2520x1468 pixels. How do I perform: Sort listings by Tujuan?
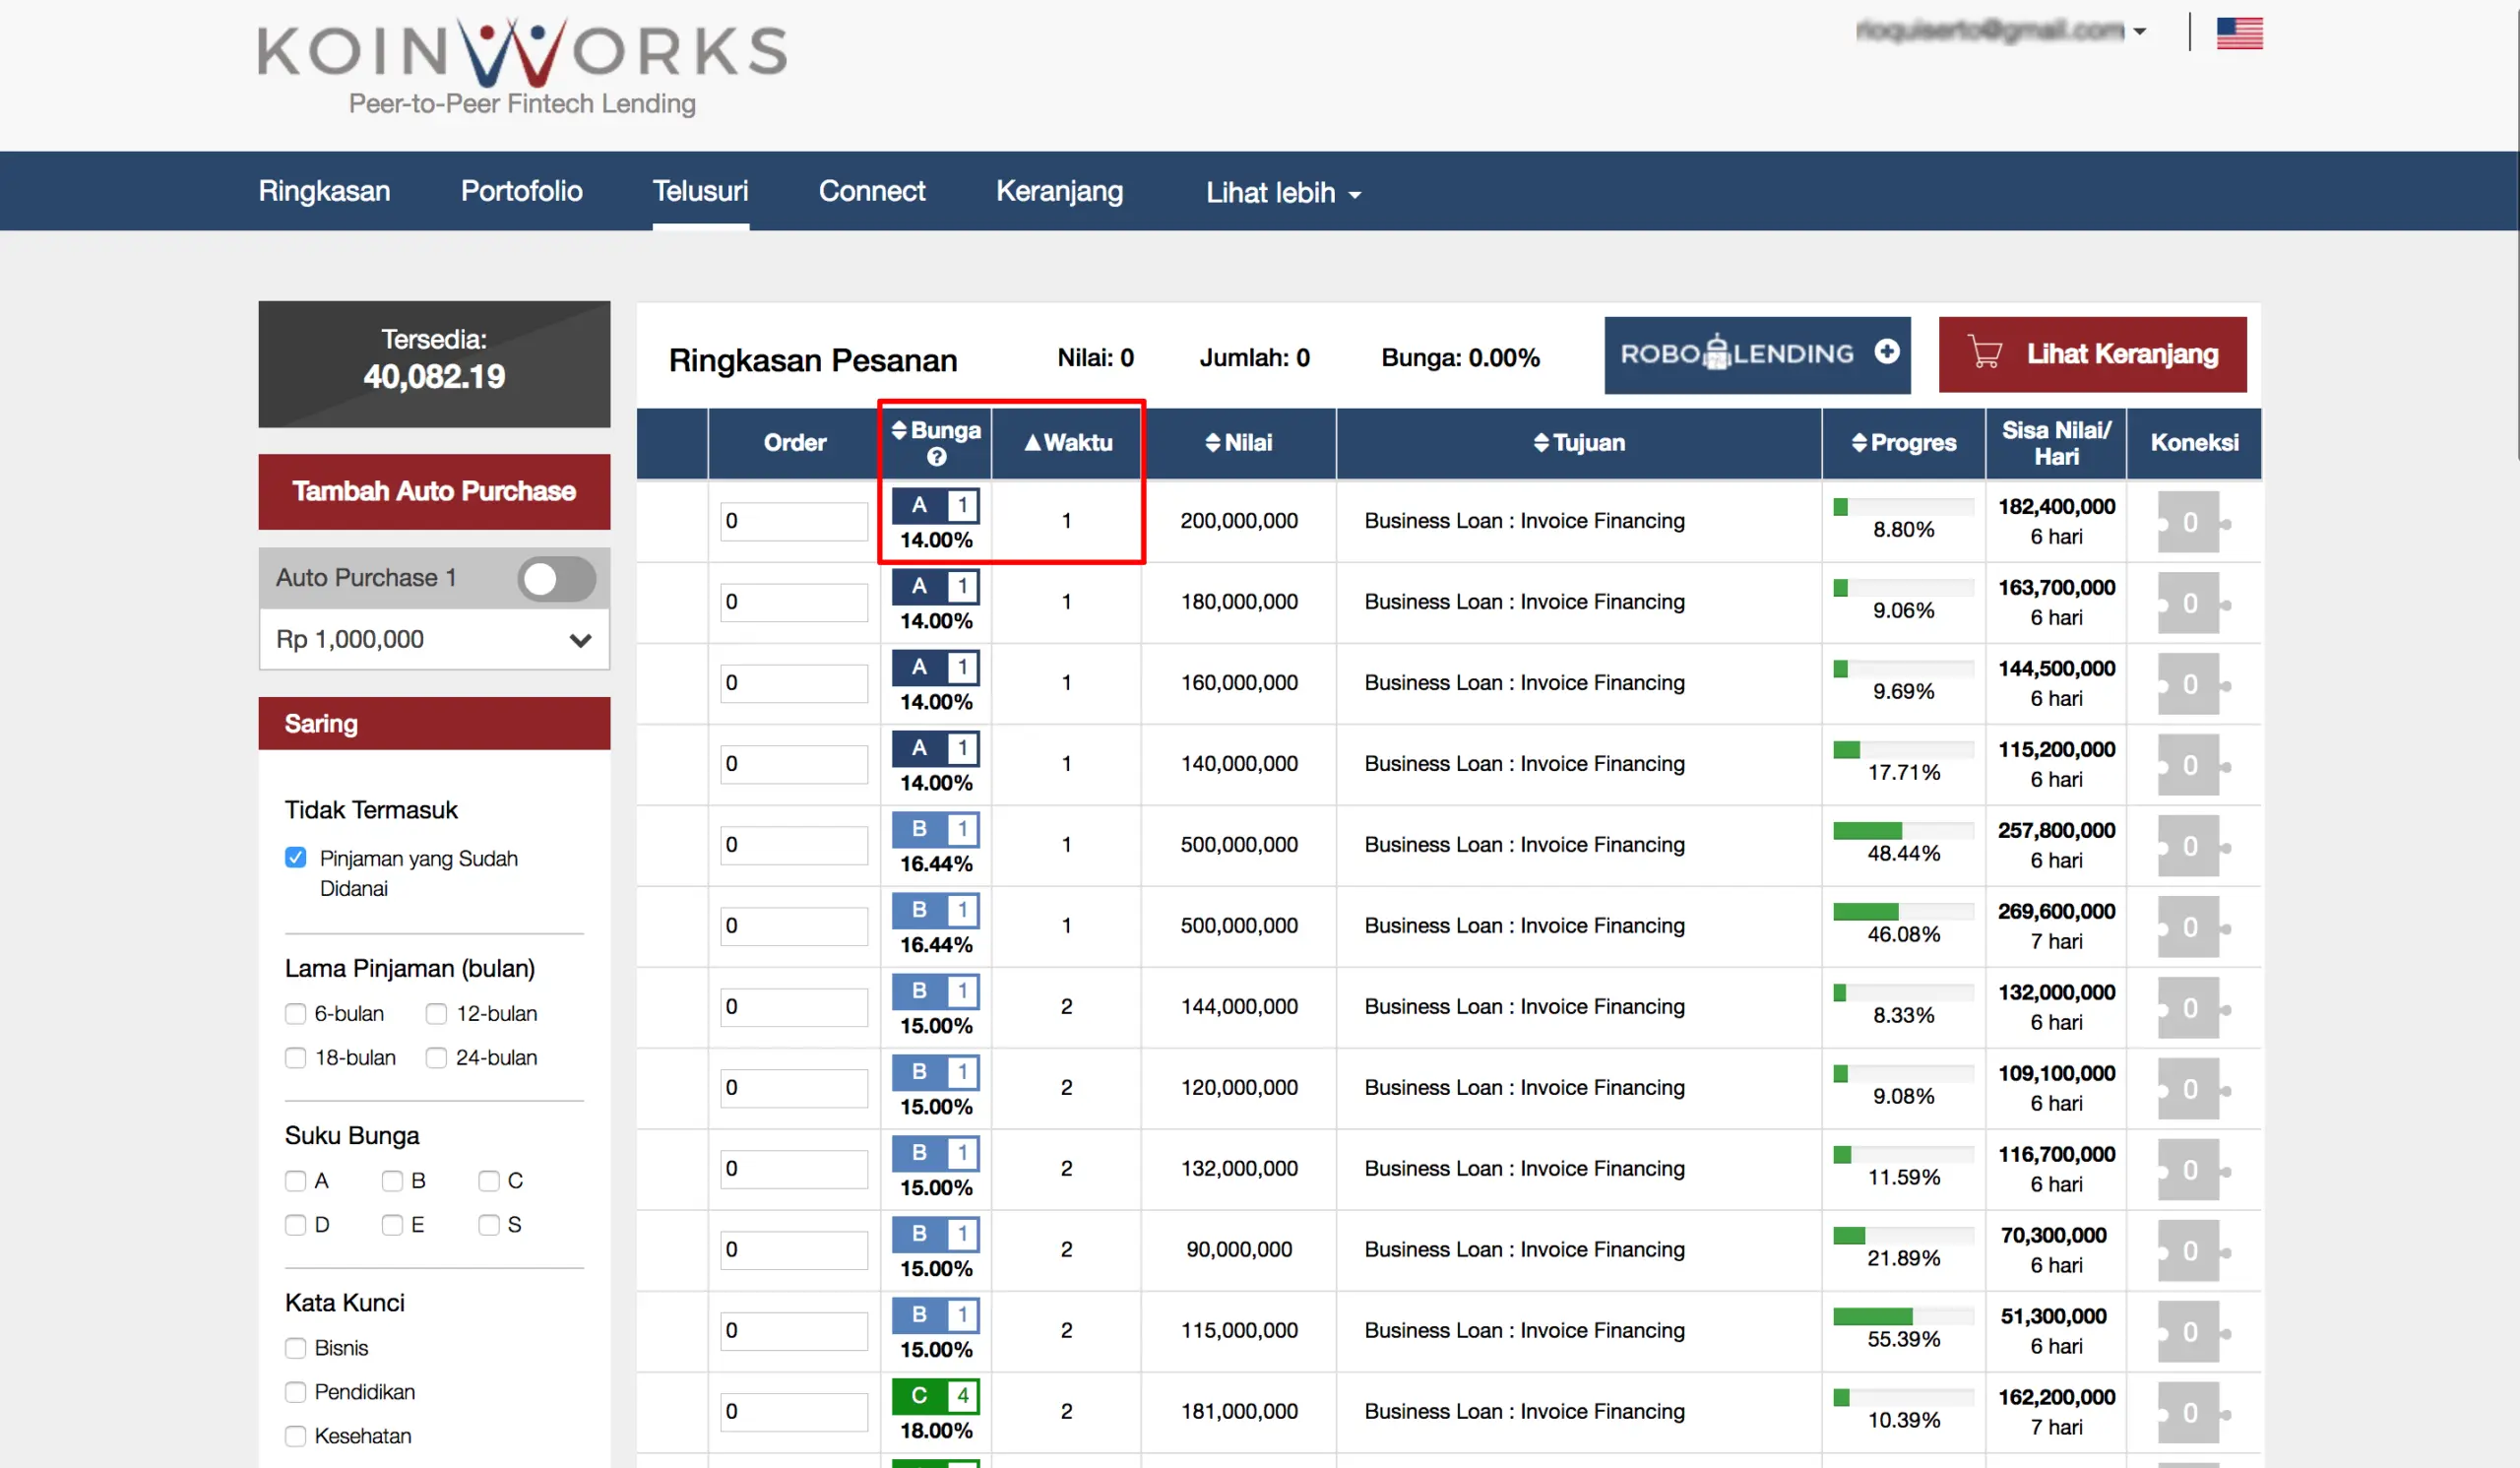click(x=1578, y=442)
